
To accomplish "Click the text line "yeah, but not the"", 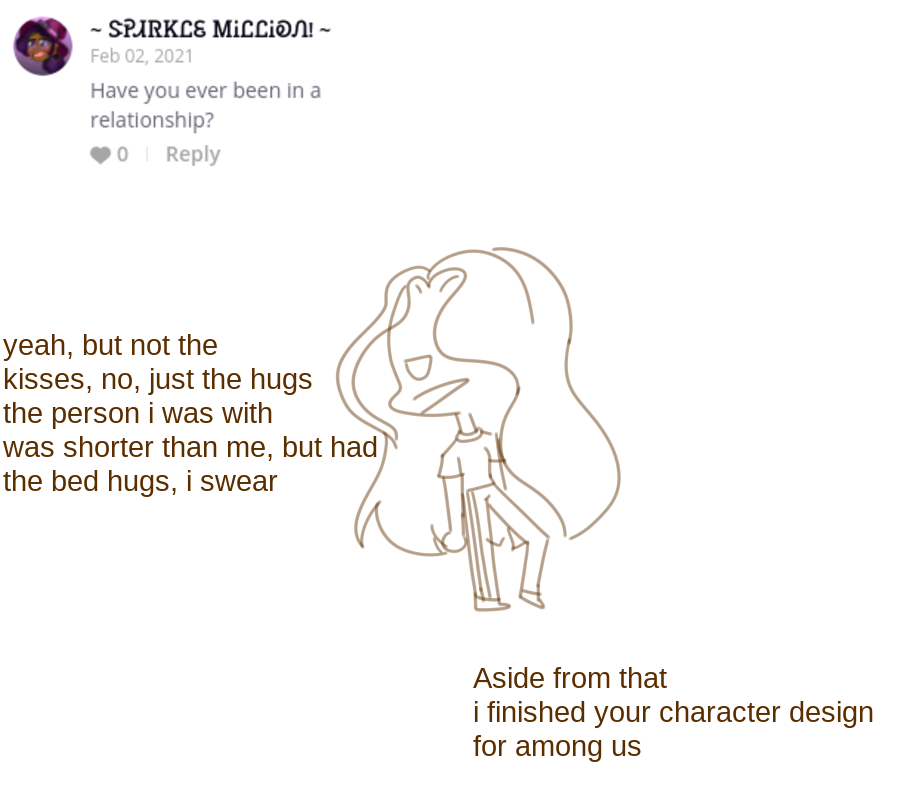I will 110,346.
